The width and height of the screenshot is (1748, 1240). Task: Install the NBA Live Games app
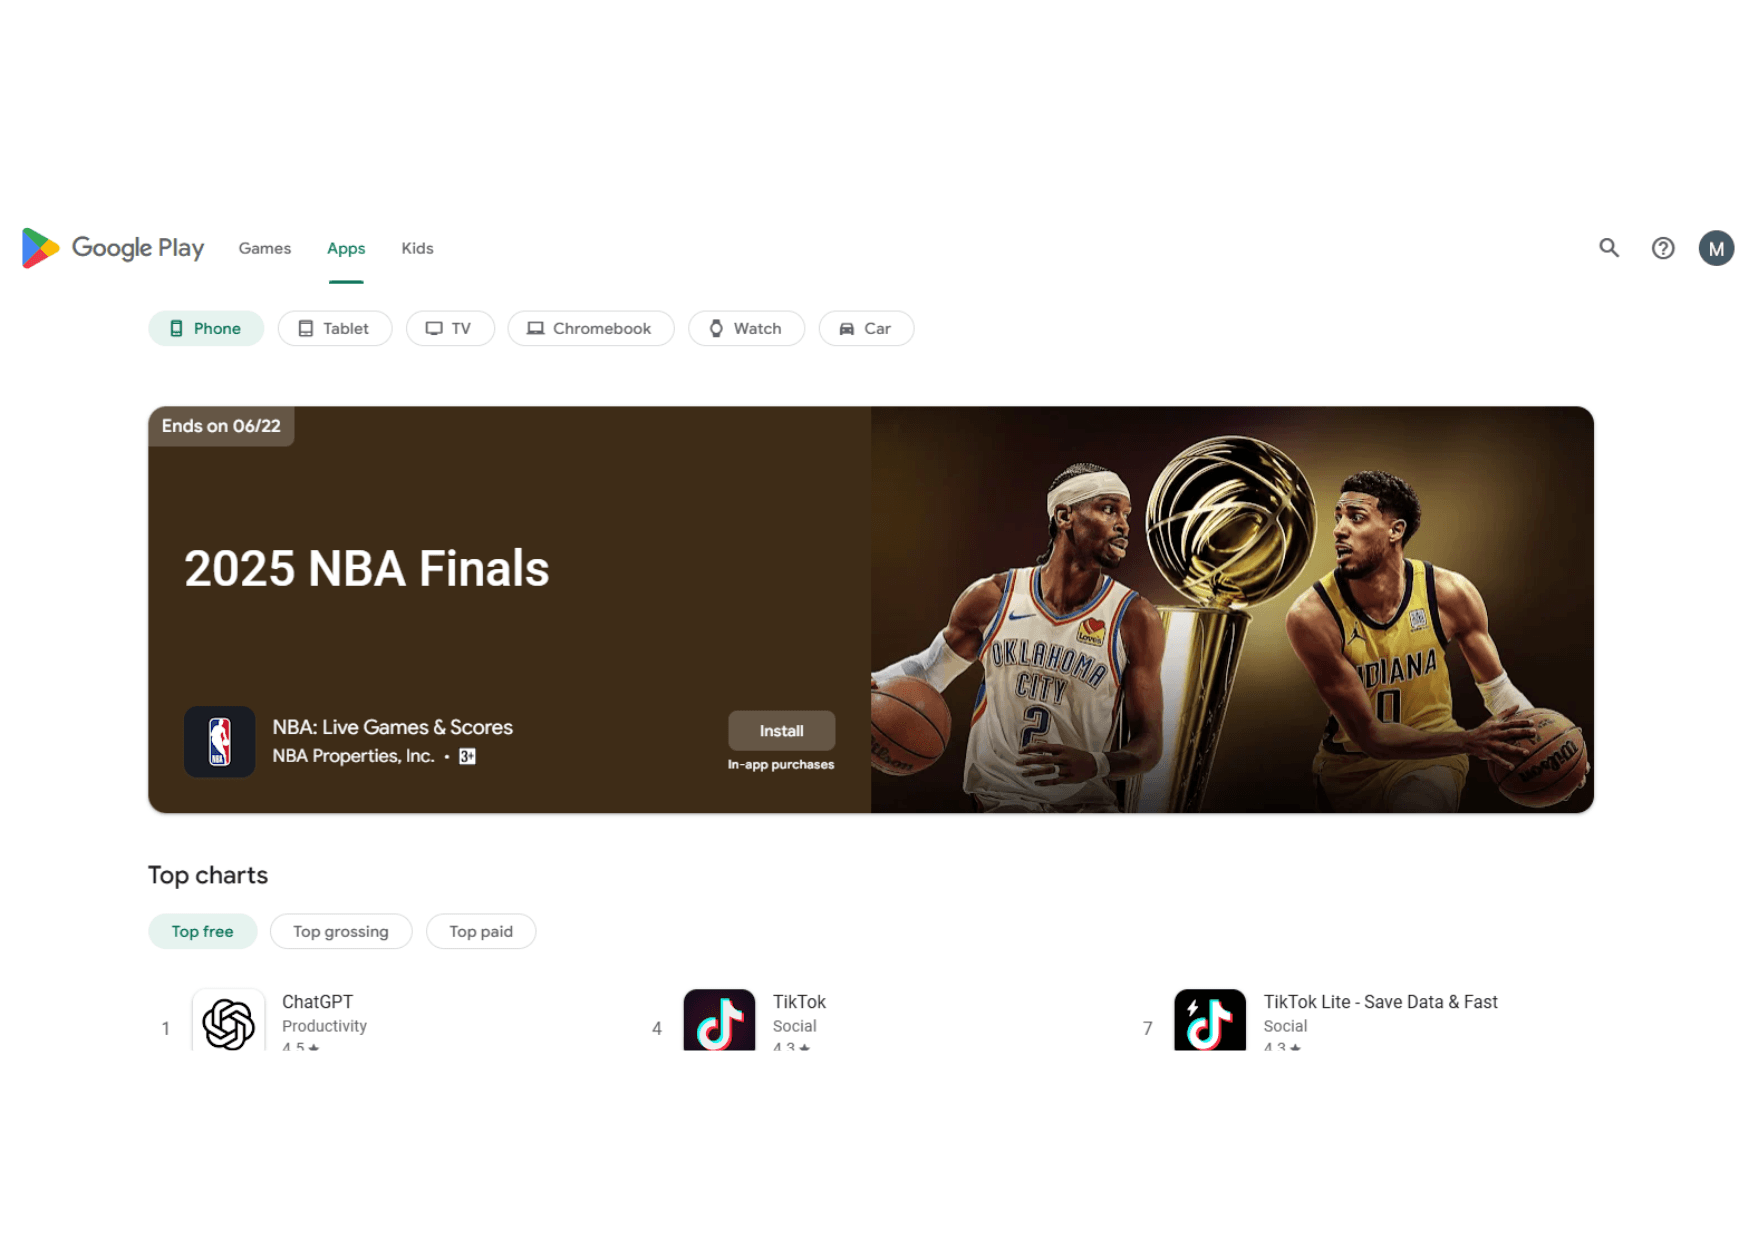781,731
